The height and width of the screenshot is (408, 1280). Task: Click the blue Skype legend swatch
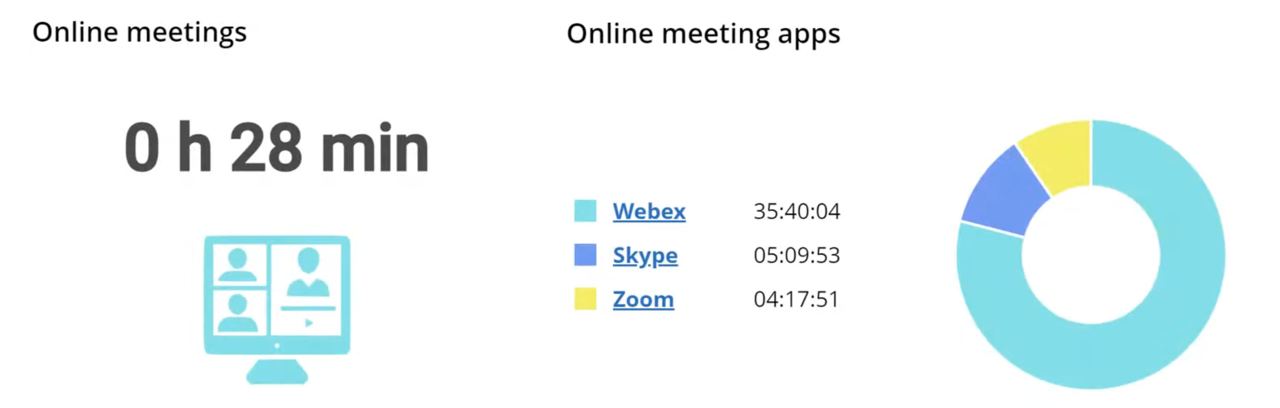point(585,255)
